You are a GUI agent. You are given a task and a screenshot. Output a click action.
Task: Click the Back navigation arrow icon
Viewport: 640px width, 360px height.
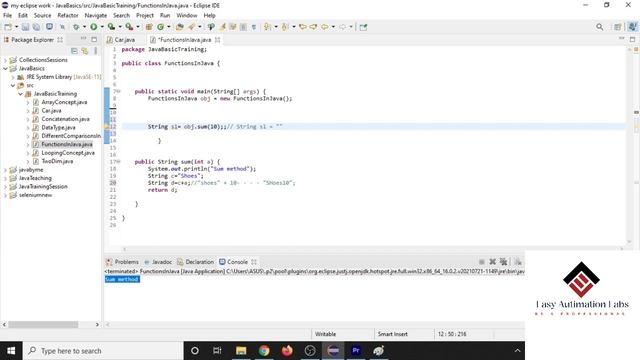(324, 27)
